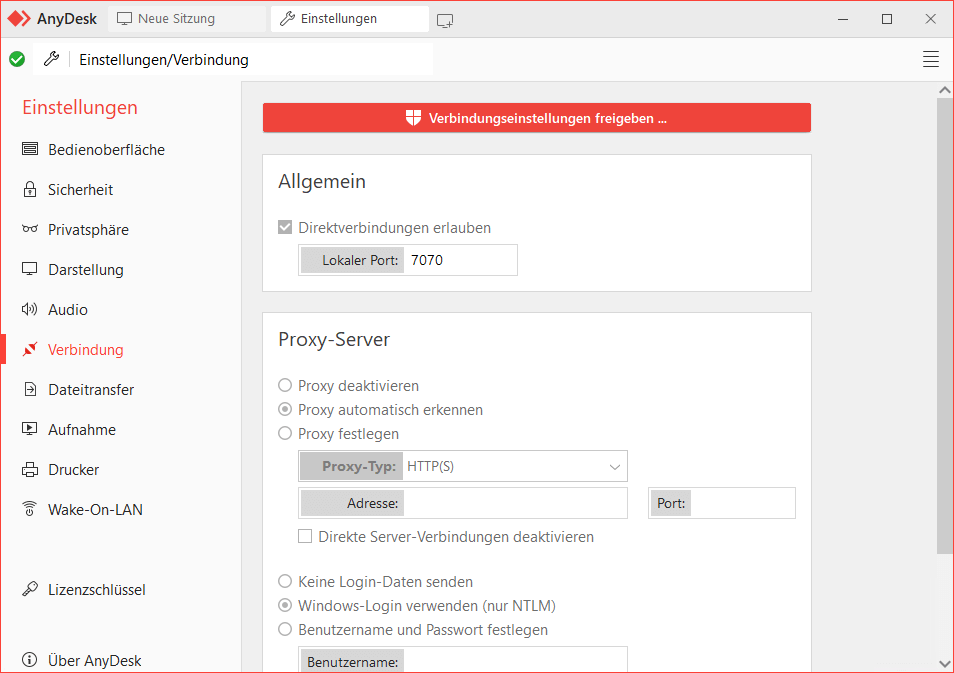
Task: Click the vertical scrollbar down arrow
Action: [945, 662]
